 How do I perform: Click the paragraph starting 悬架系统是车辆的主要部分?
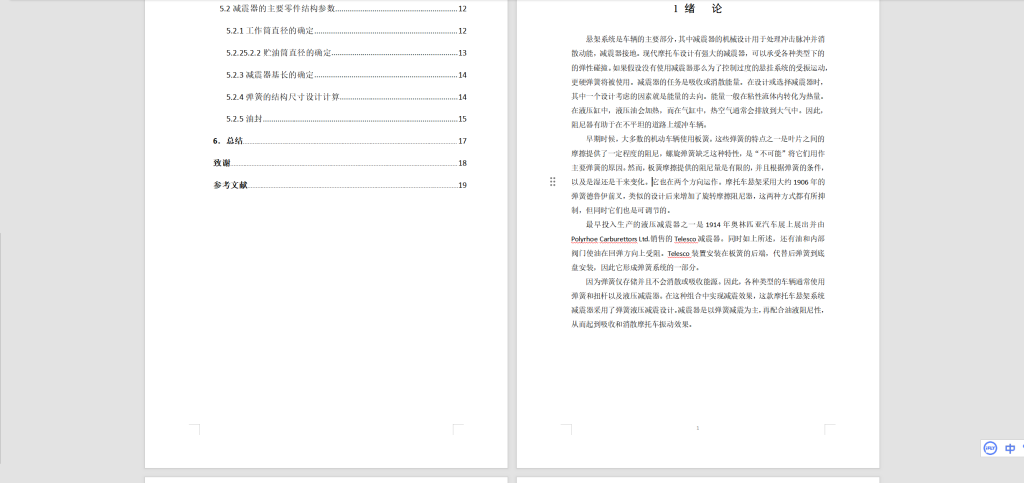pos(698,82)
